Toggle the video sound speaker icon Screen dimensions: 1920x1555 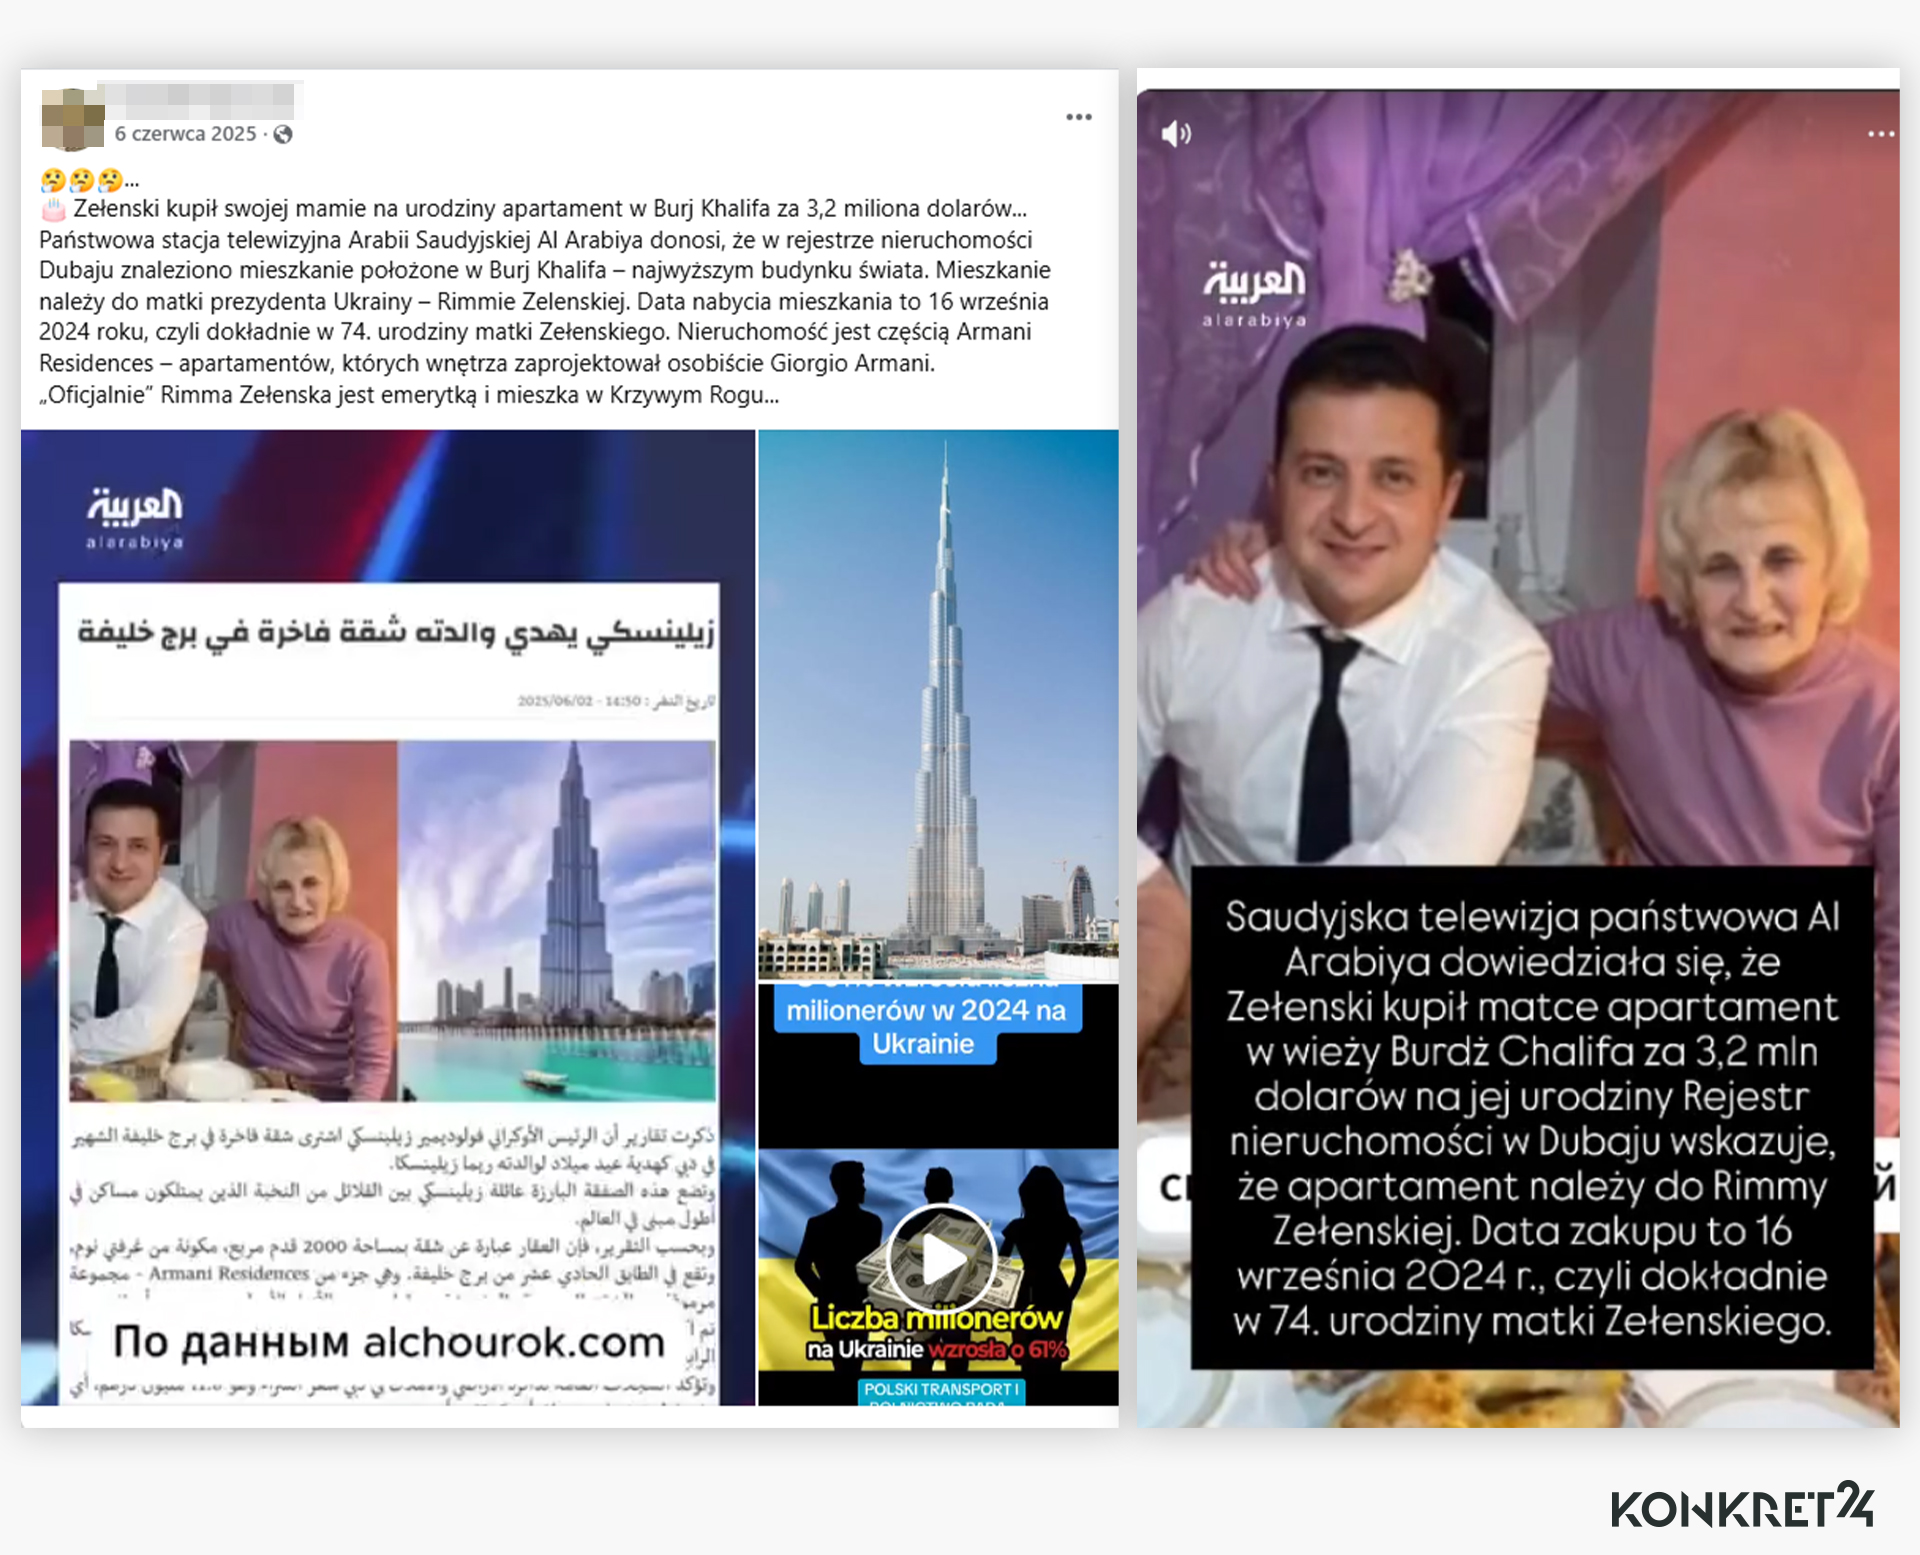point(1176,133)
